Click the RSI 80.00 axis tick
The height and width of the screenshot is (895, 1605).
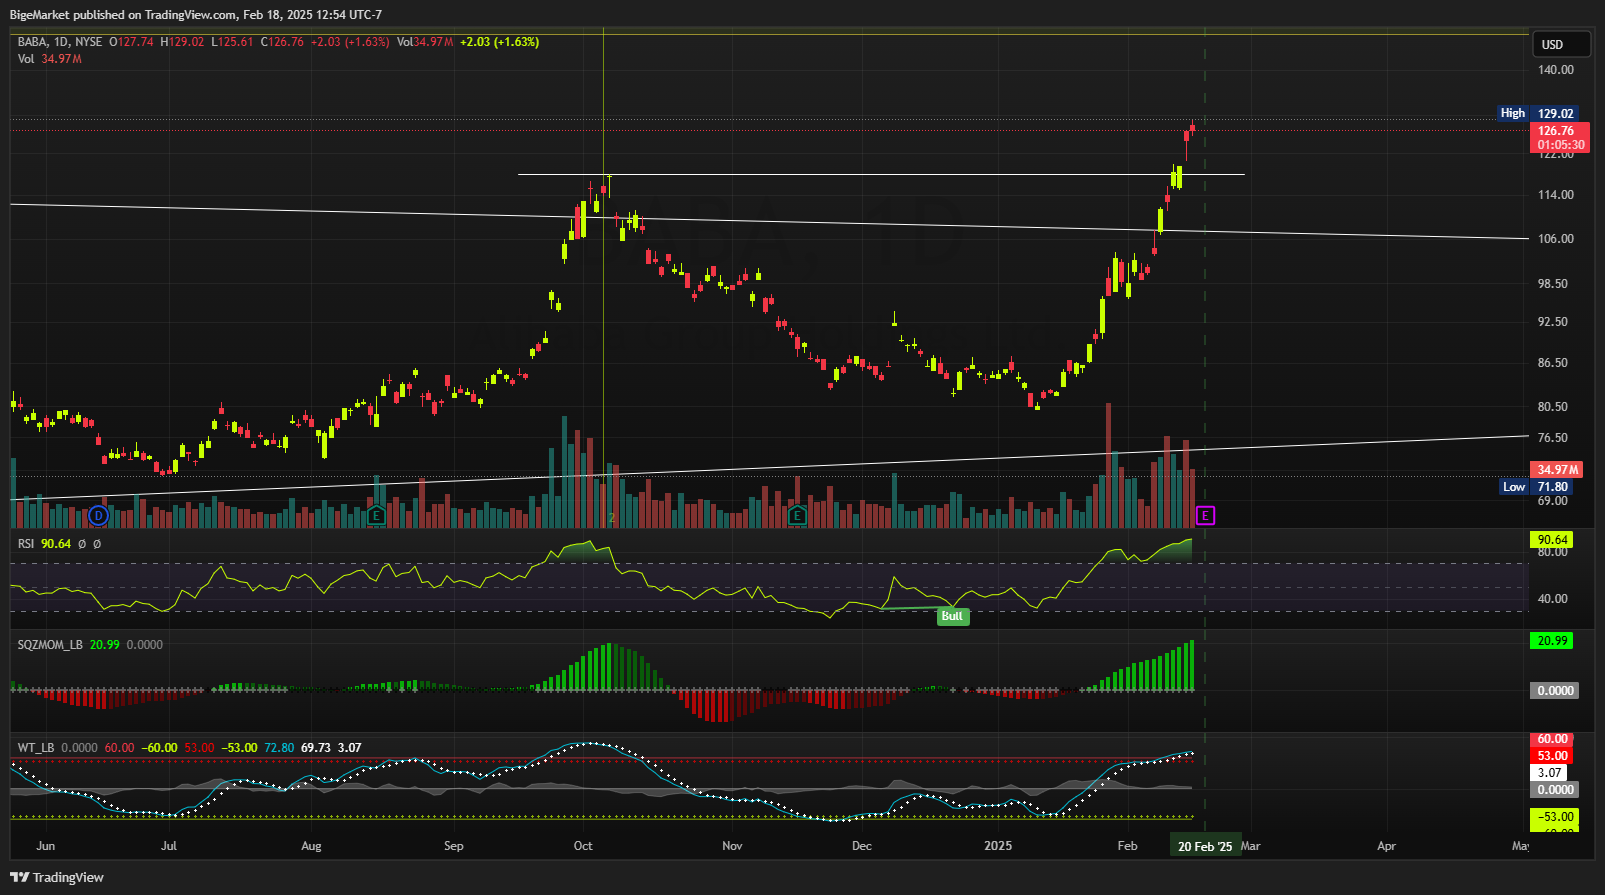pyautogui.click(x=1553, y=552)
